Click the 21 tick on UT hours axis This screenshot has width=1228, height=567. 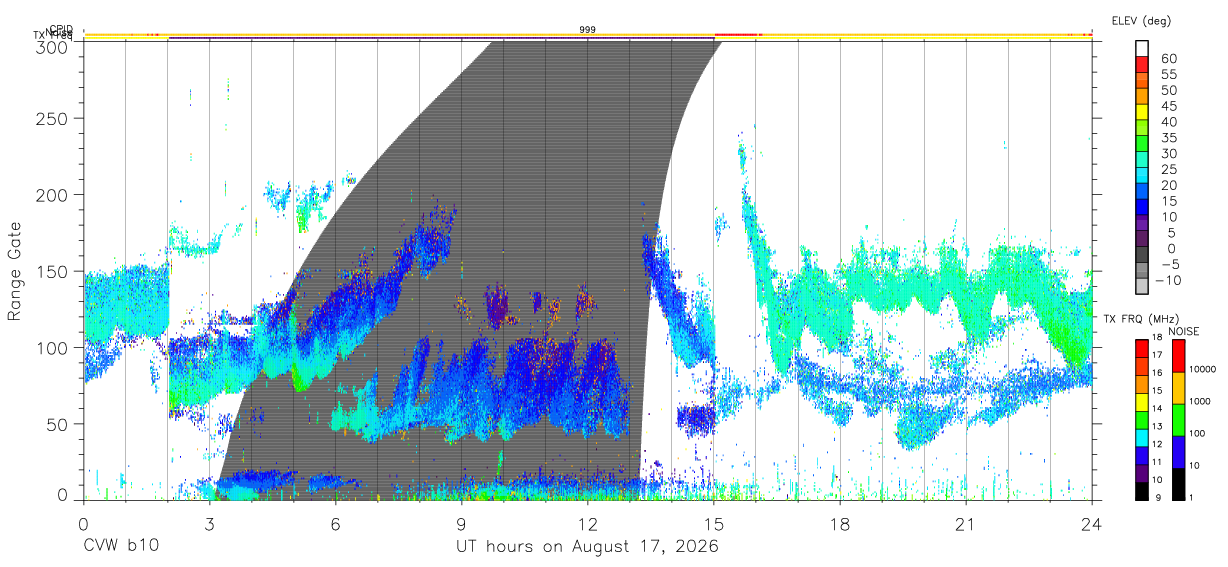[x=966, y=525]
